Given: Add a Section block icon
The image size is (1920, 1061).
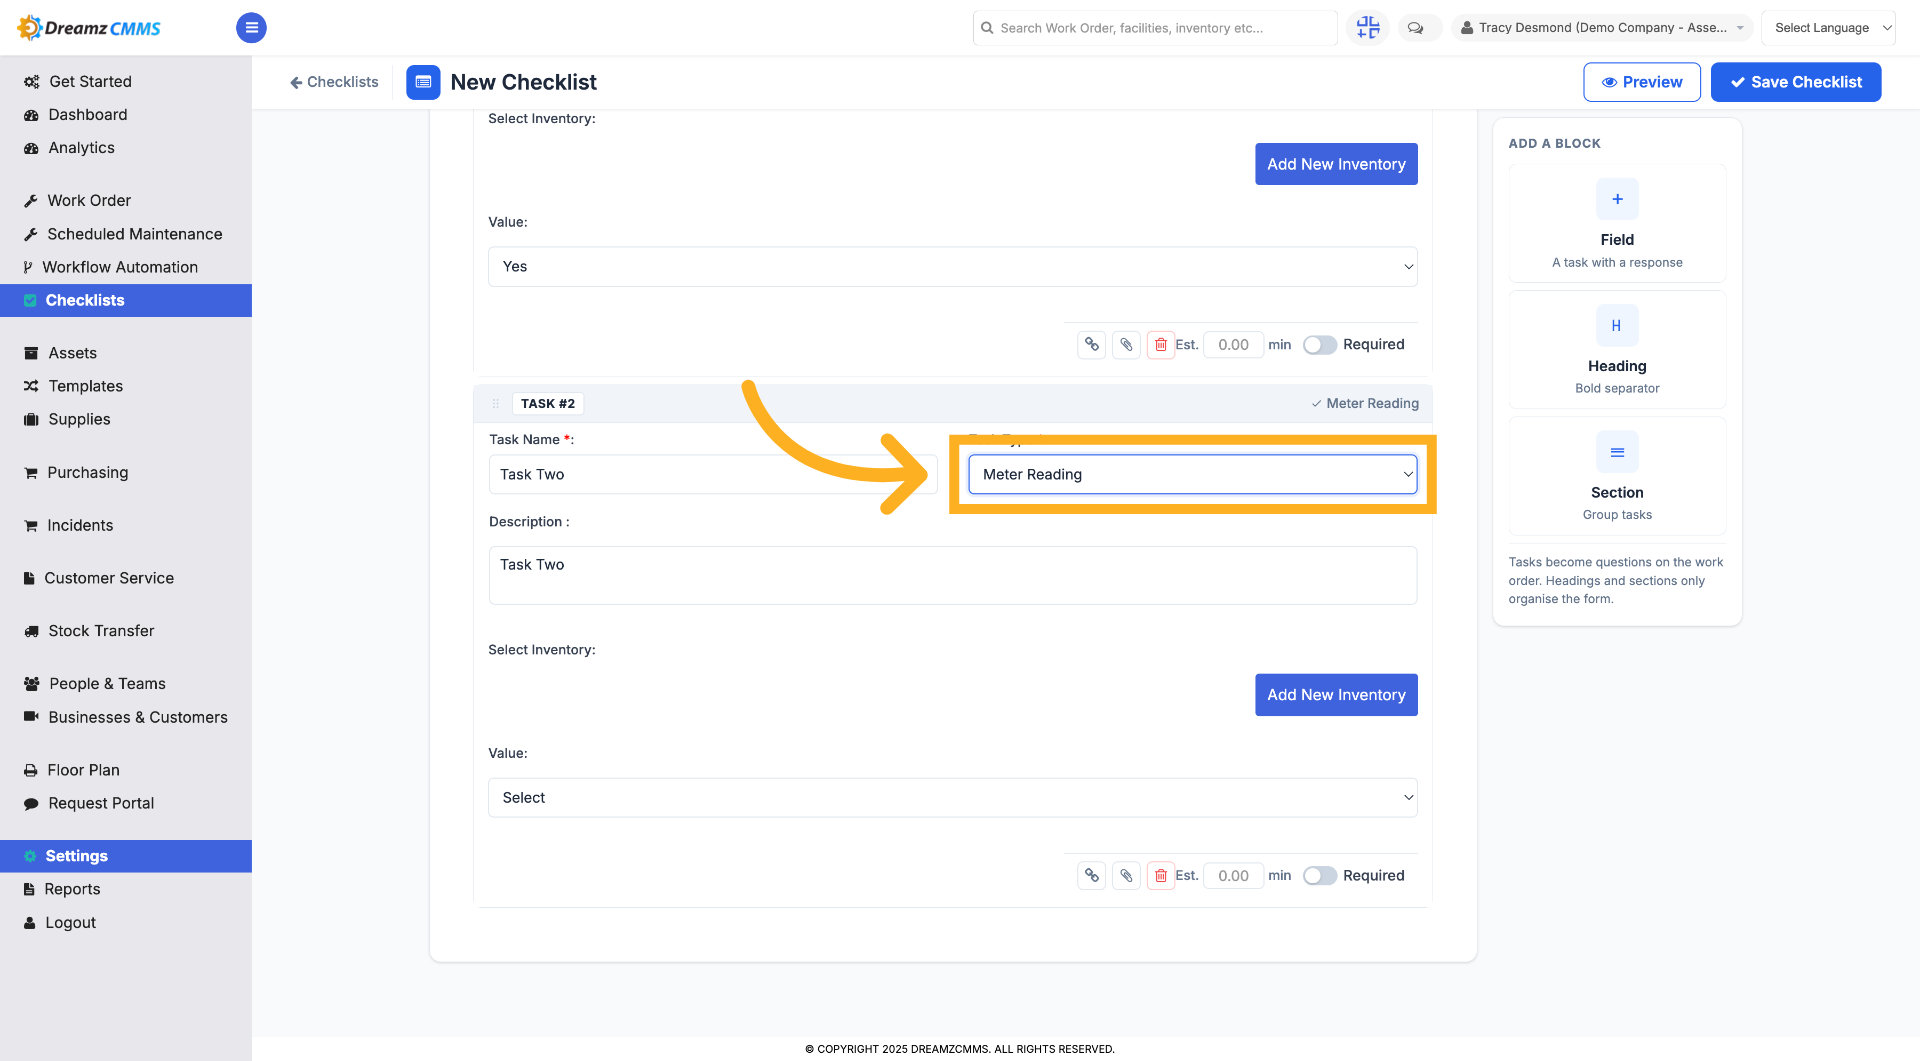Looking at the screenshot, I should click(1617, 452).
